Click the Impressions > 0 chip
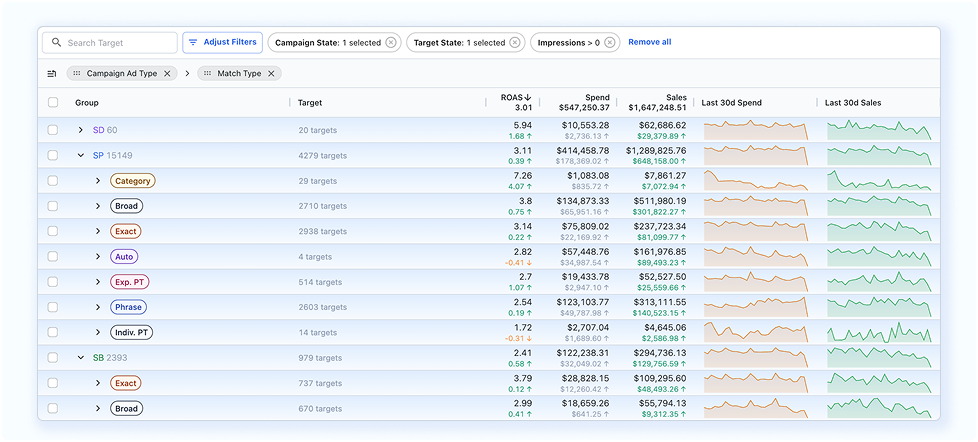This screenshot has height=442, width=978. click(575, 42)
